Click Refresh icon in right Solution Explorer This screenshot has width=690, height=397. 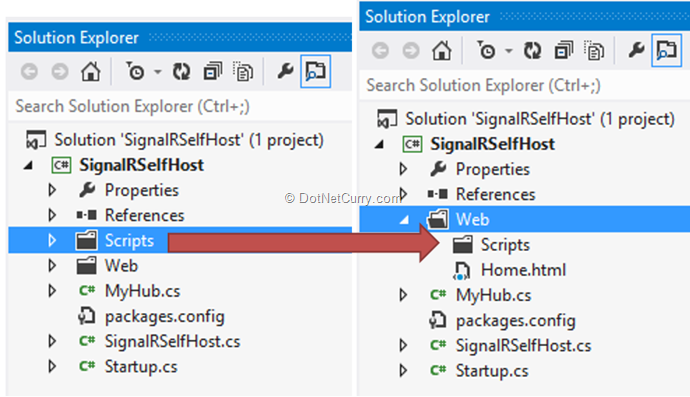point(532,51)
